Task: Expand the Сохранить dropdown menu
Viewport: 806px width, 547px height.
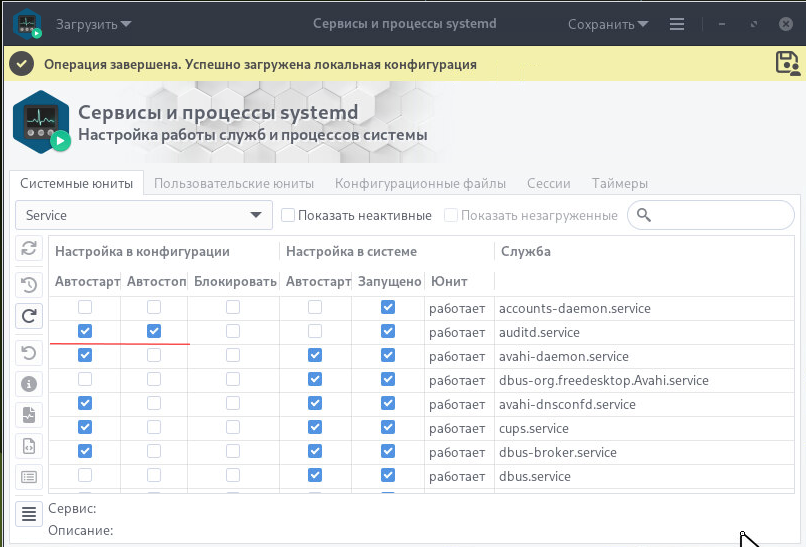Action: tap(608, 24)
